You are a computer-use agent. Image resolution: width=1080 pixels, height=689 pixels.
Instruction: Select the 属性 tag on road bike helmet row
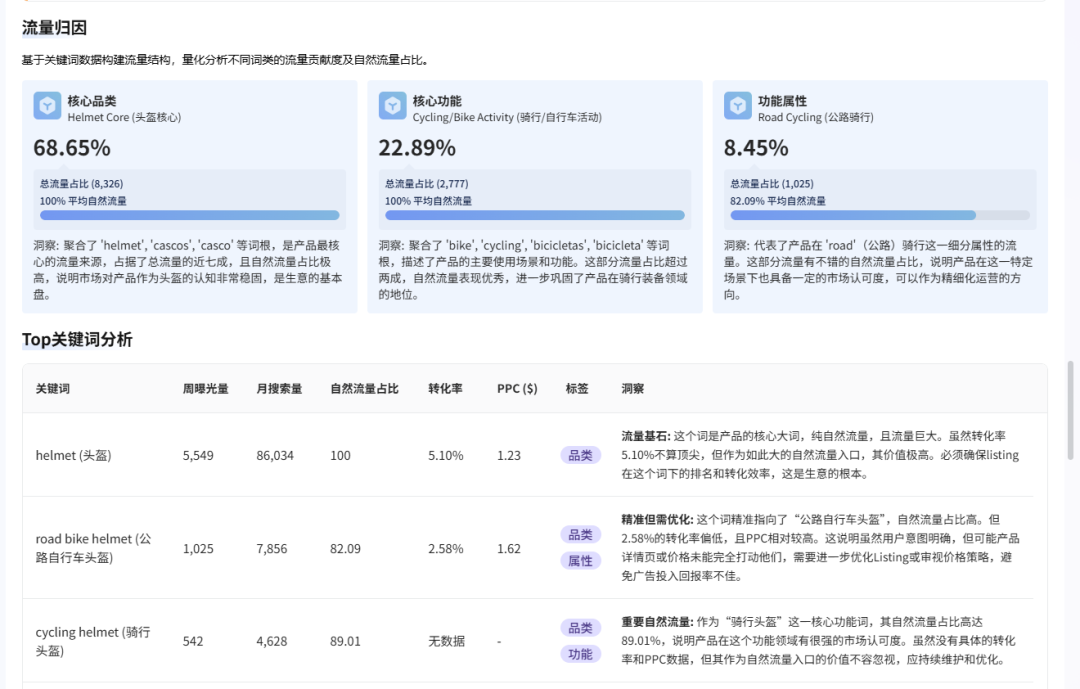pyautogui.click(x=580, y=560)
